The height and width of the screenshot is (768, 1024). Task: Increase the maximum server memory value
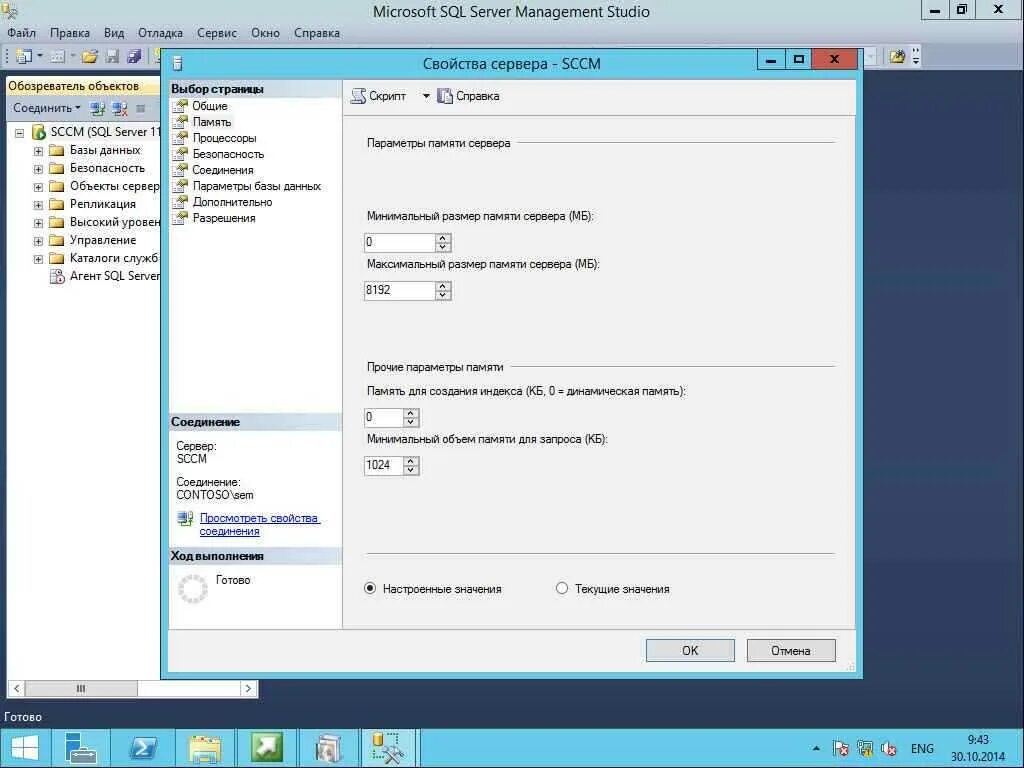[443, 286]
